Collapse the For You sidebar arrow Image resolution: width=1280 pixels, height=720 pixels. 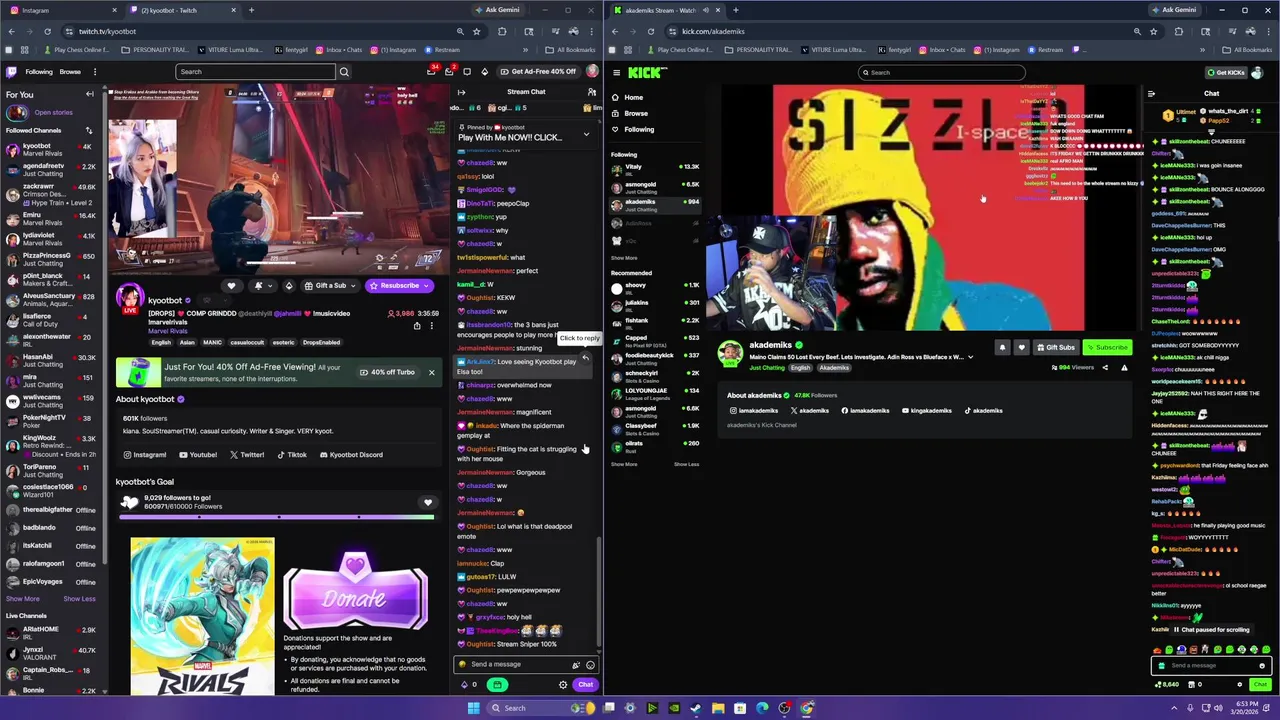pos(89,94)
